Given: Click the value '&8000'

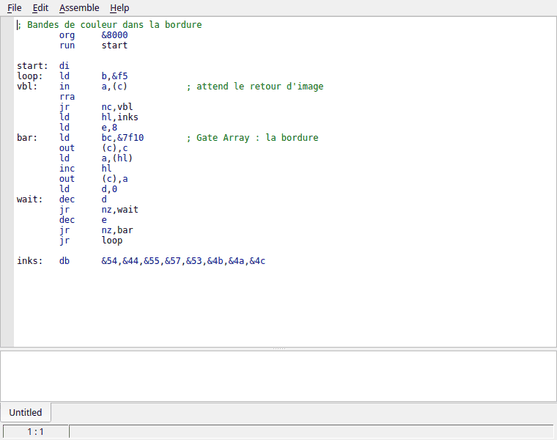Looking at the screenshot, I should tap(114, 35).
